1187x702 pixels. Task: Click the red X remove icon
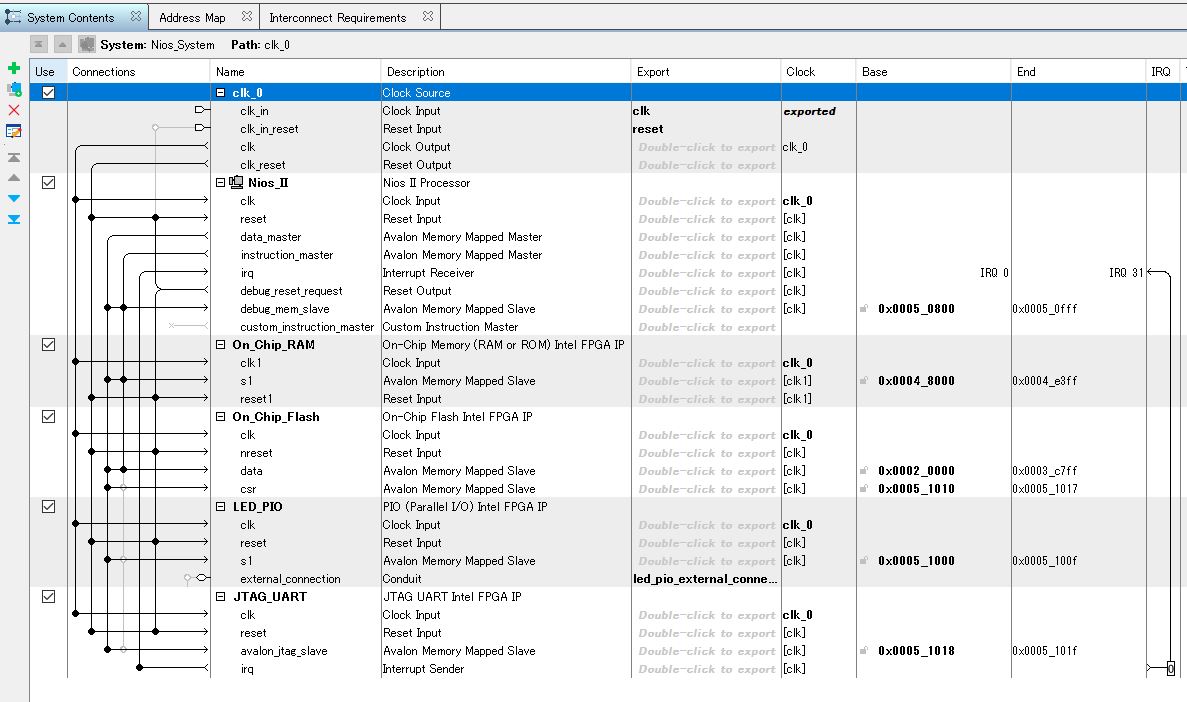pyautogui.click(x=14, y=110)
